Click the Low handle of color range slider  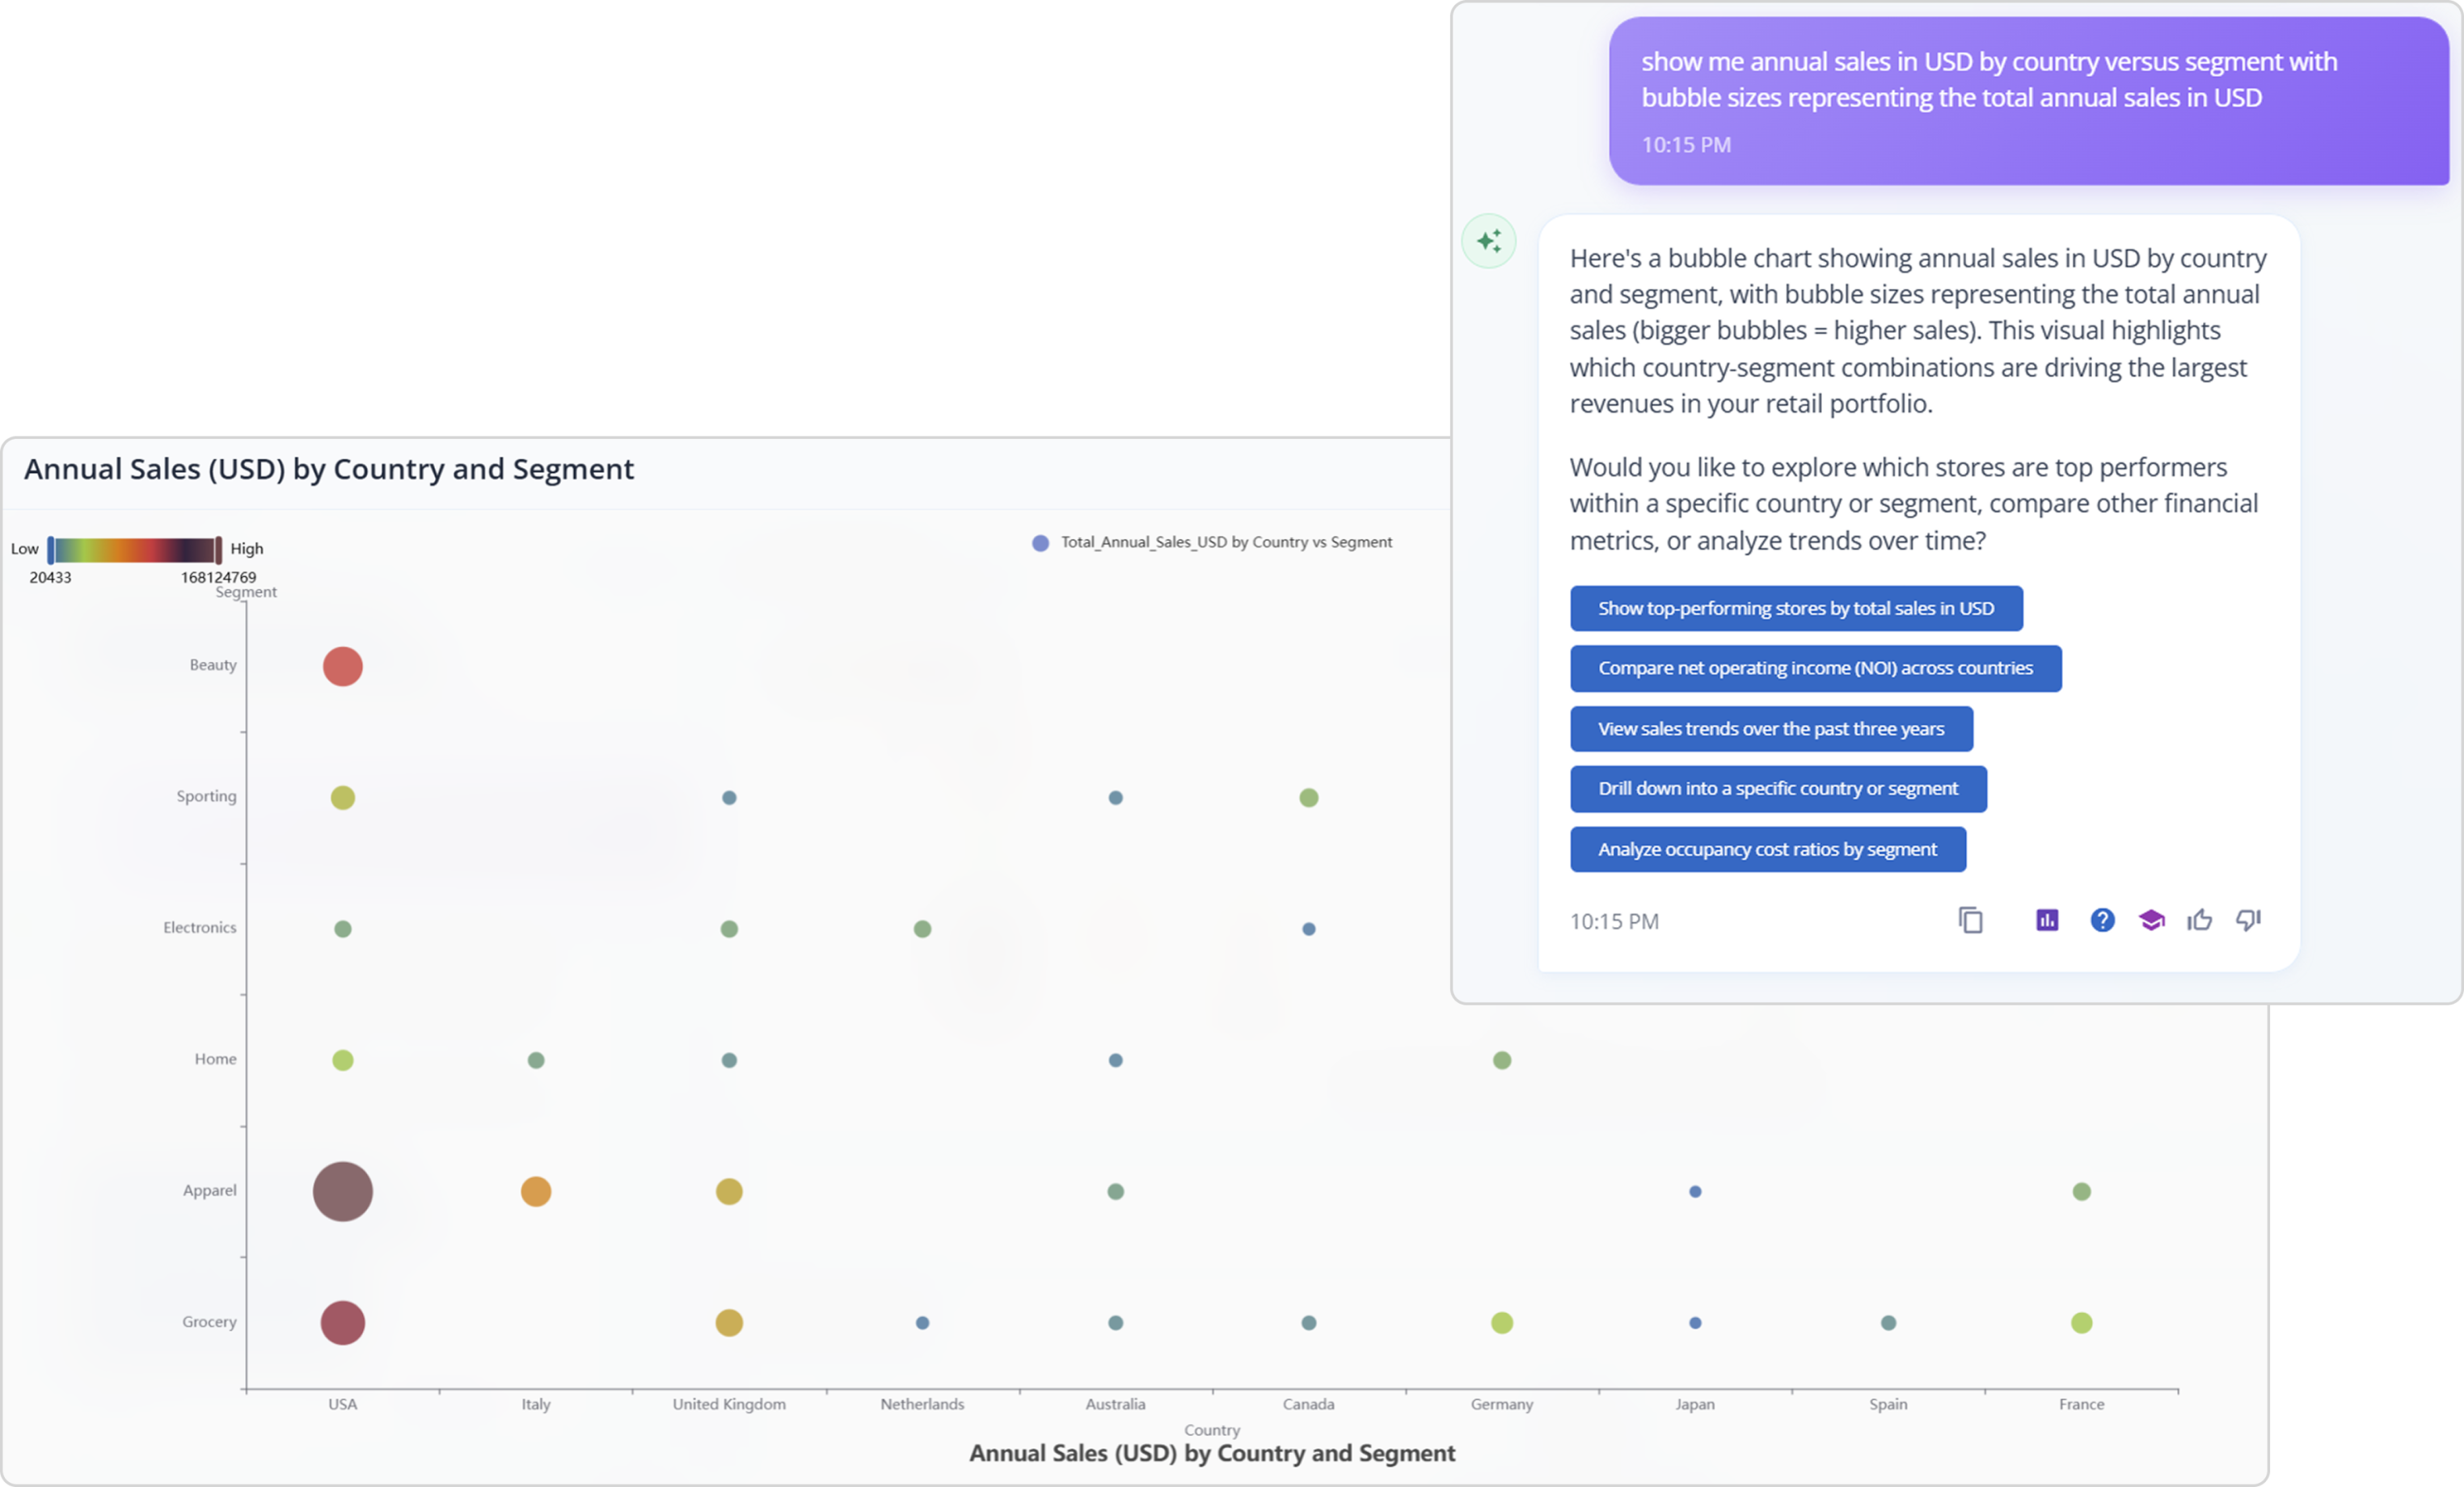(x=51, y=550)
